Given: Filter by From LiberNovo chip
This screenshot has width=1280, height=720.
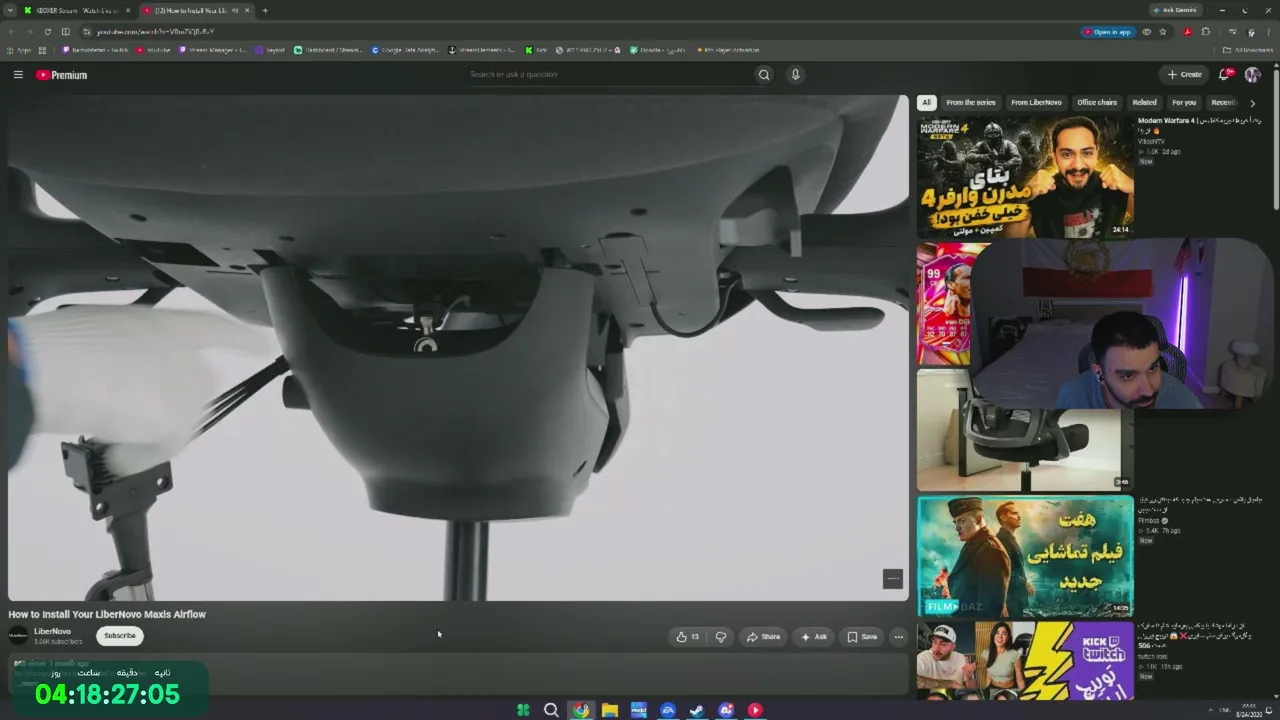Looking at the screenshot, I should (1036, 102).
